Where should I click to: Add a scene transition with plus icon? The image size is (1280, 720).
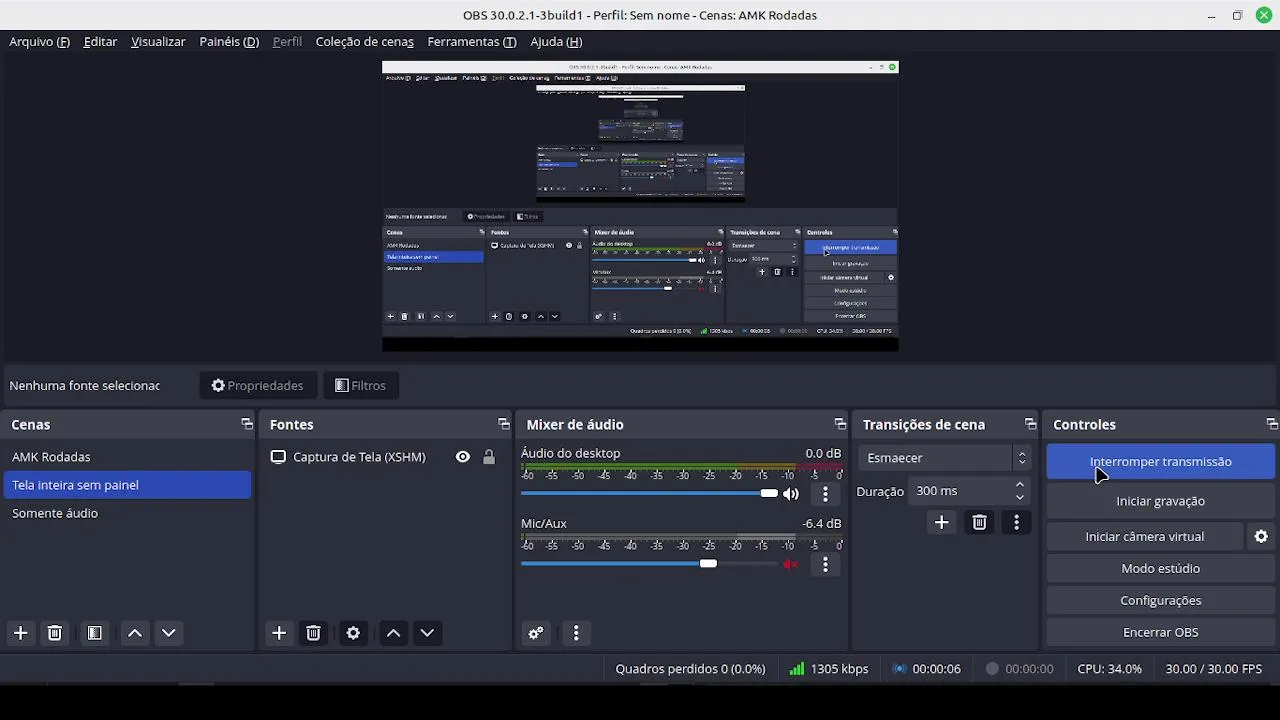[941, 522]
